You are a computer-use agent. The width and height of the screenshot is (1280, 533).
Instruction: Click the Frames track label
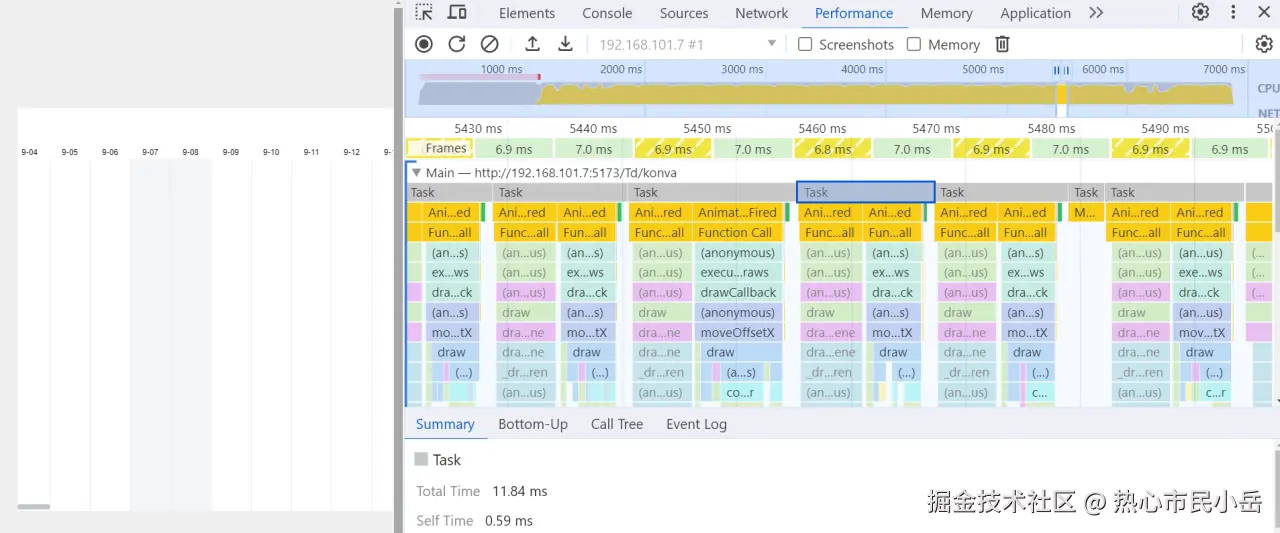click(x=445, y=149)
